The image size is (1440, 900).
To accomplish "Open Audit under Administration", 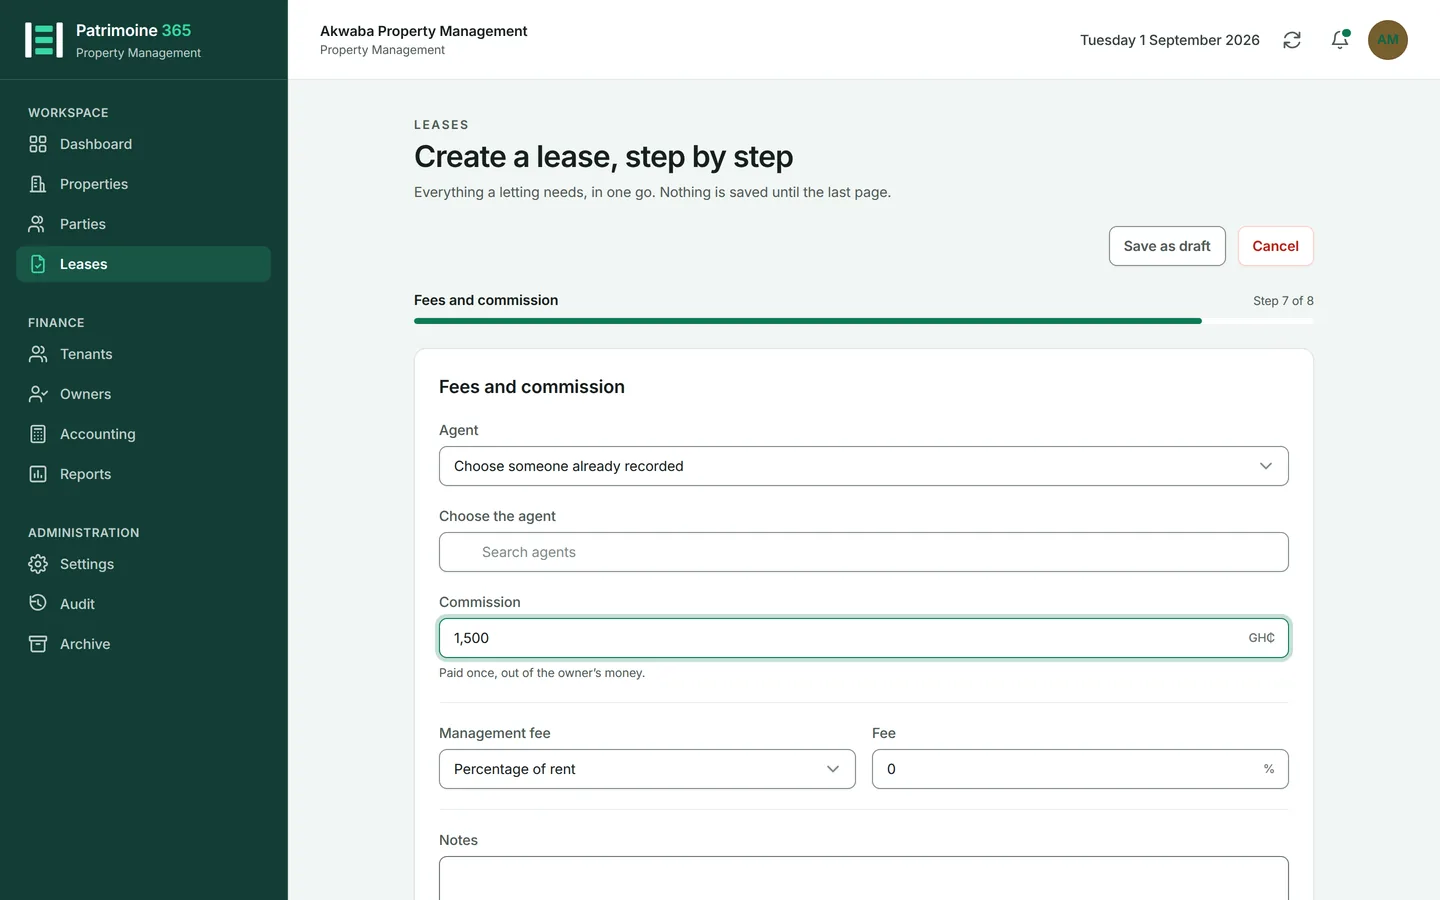I will click(x=144, y=604).
